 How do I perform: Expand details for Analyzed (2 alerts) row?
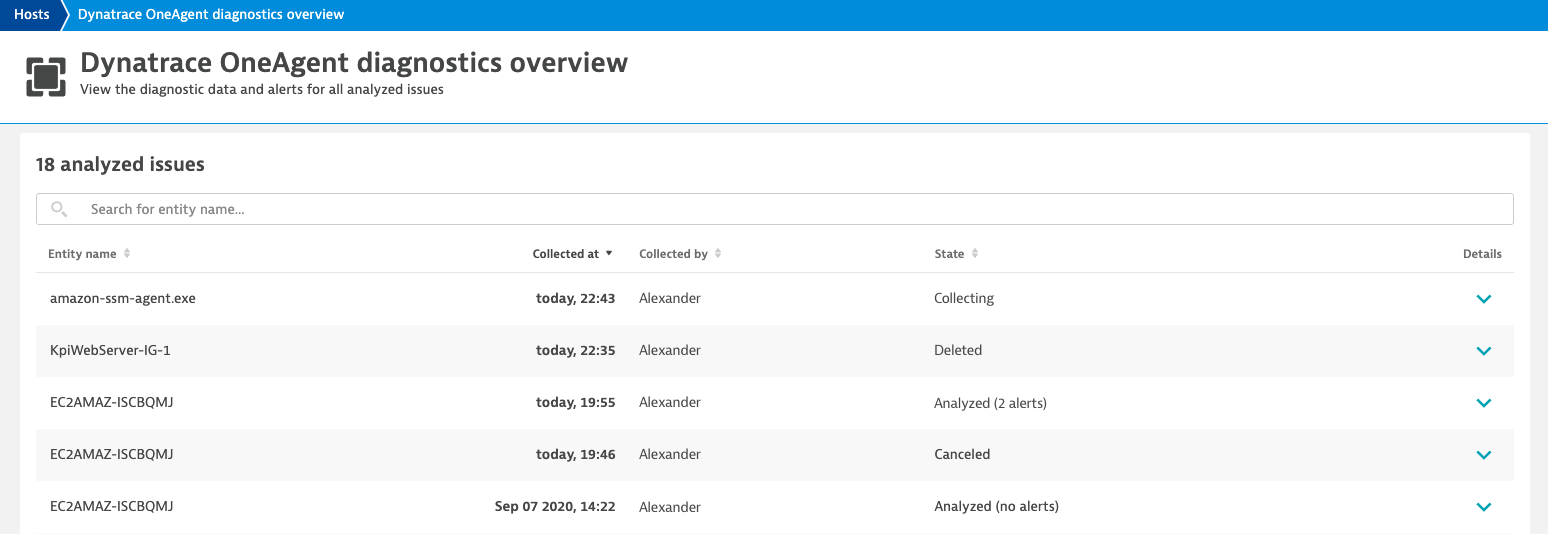[1484, 403]
